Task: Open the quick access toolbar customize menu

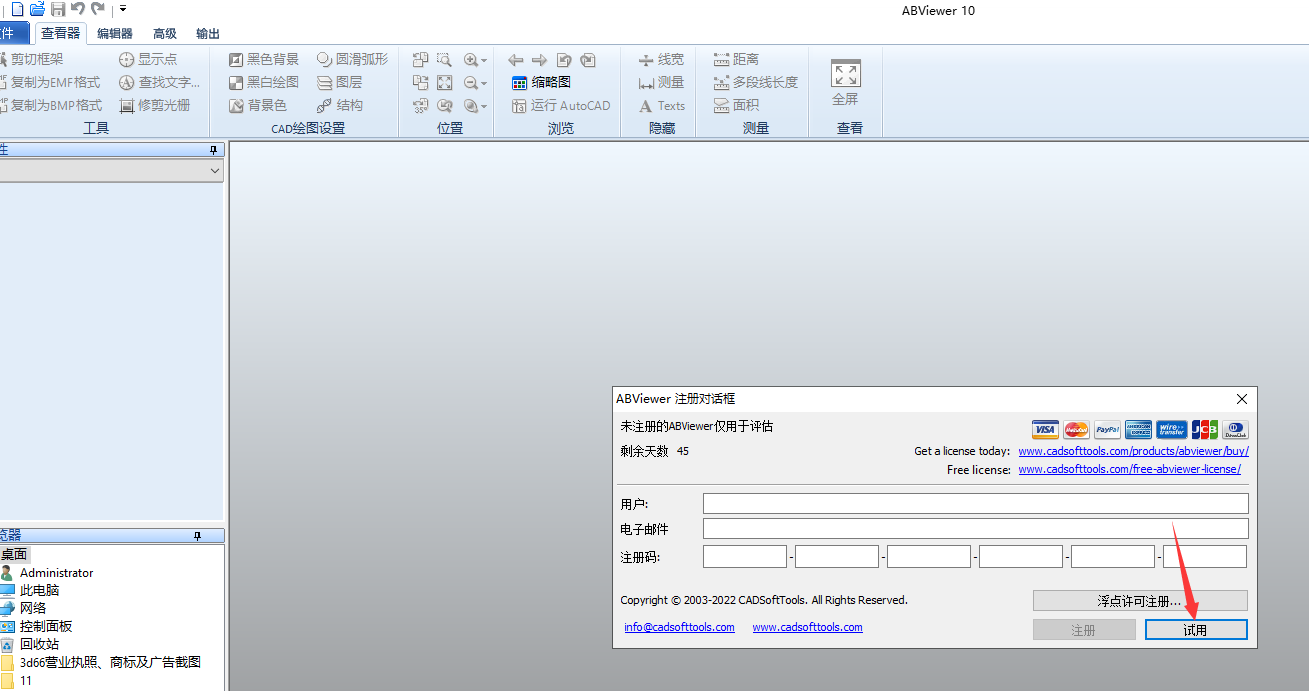Action: tap(122, 9)
